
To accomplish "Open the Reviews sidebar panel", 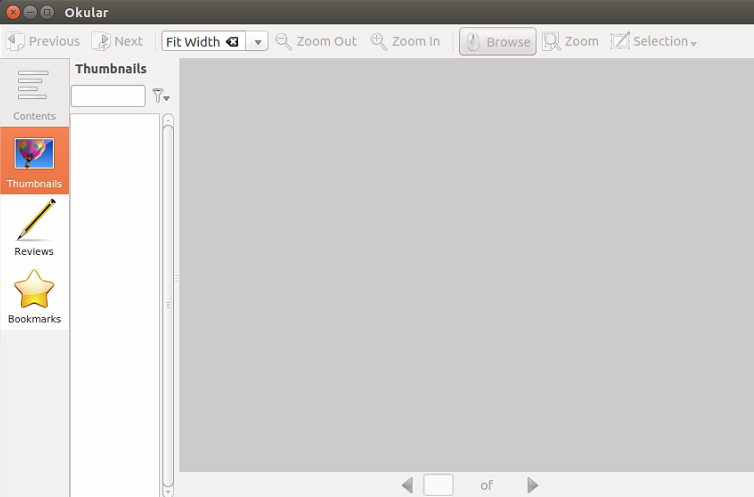I will coord(34,228).
